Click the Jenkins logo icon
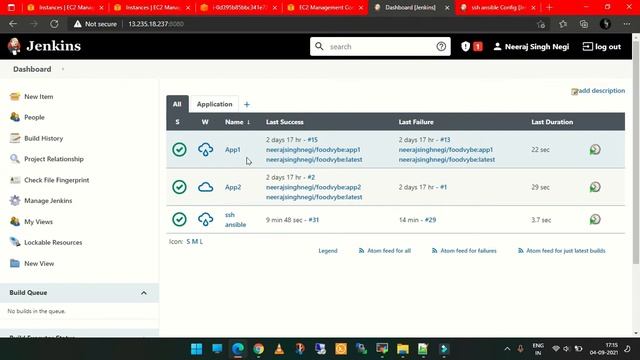Image resolution: width=640 pixels, height=360 pixels. (14, 46)
